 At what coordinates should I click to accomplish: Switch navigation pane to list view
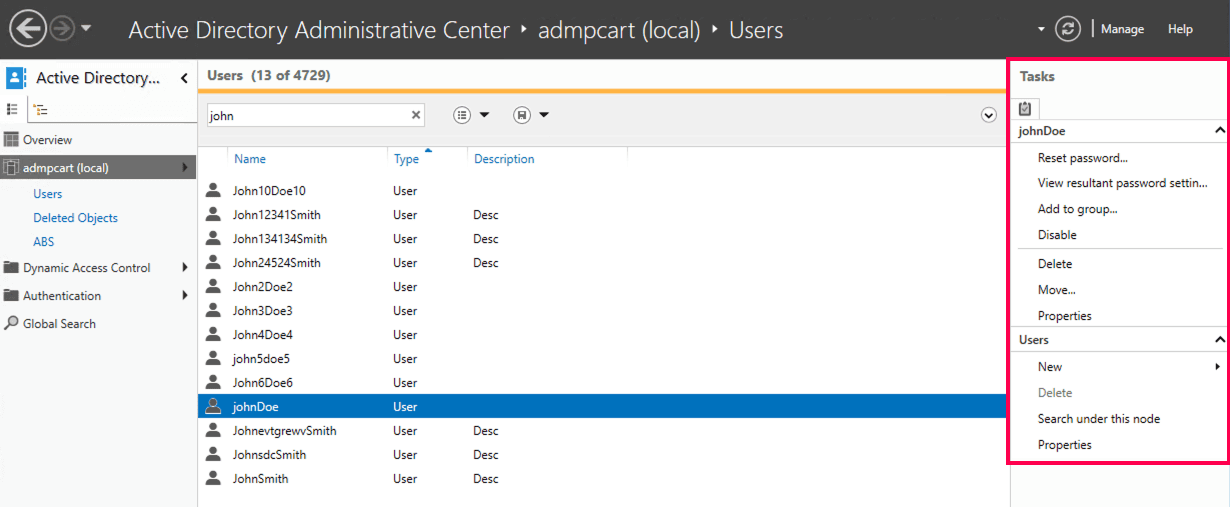click(13, 109)
